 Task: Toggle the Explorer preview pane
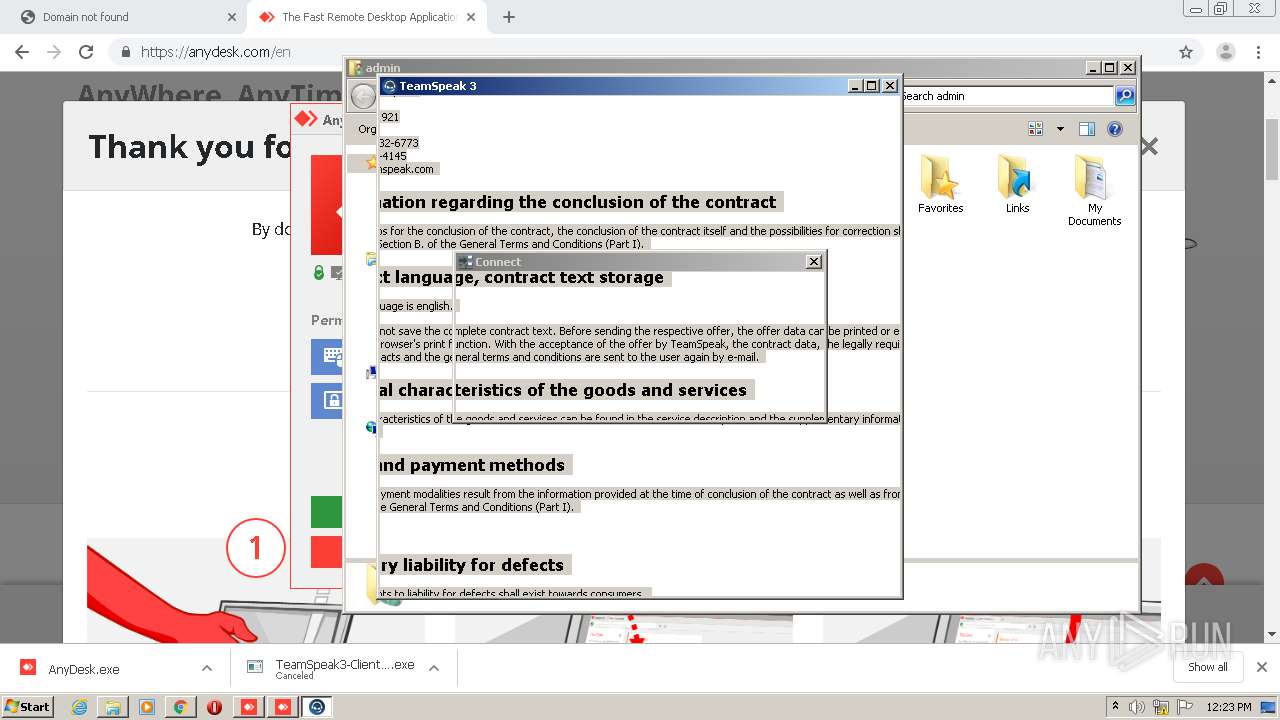tap(1087, 129)
